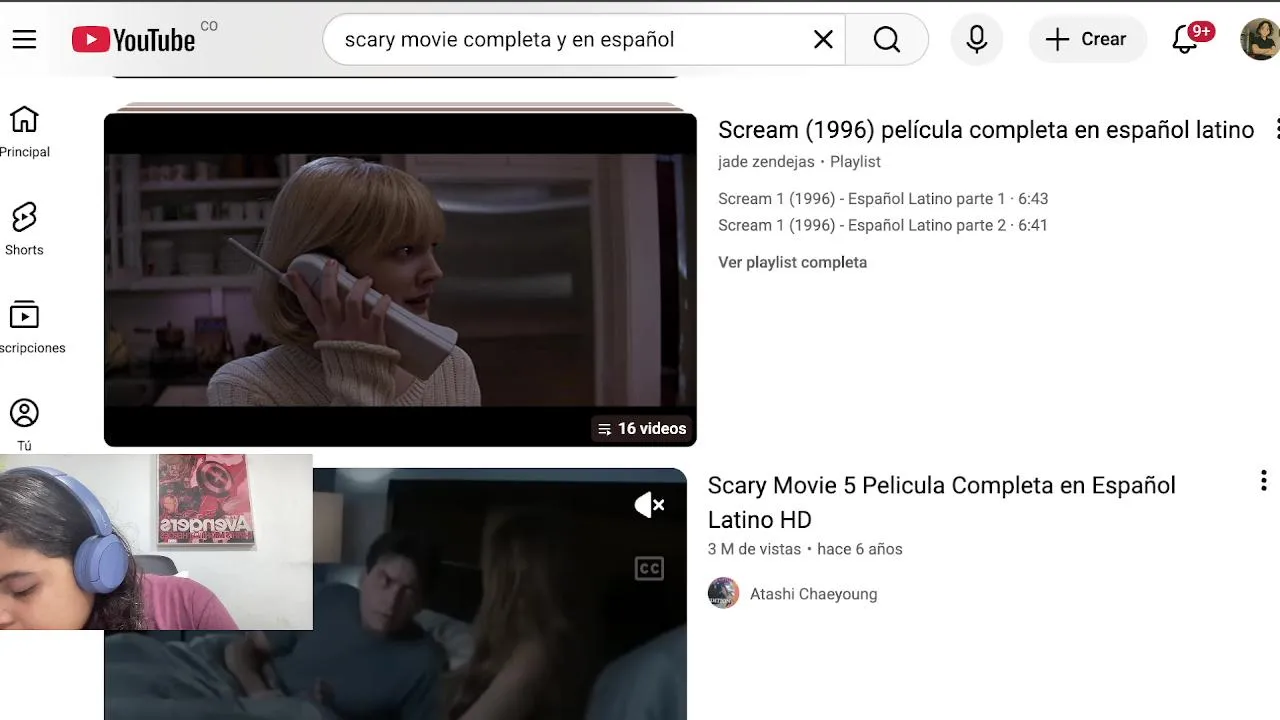Toggle captions on the video preview
Image resolution: width=1280 pixels, height=720 pixels.
[x=649, y=568]
